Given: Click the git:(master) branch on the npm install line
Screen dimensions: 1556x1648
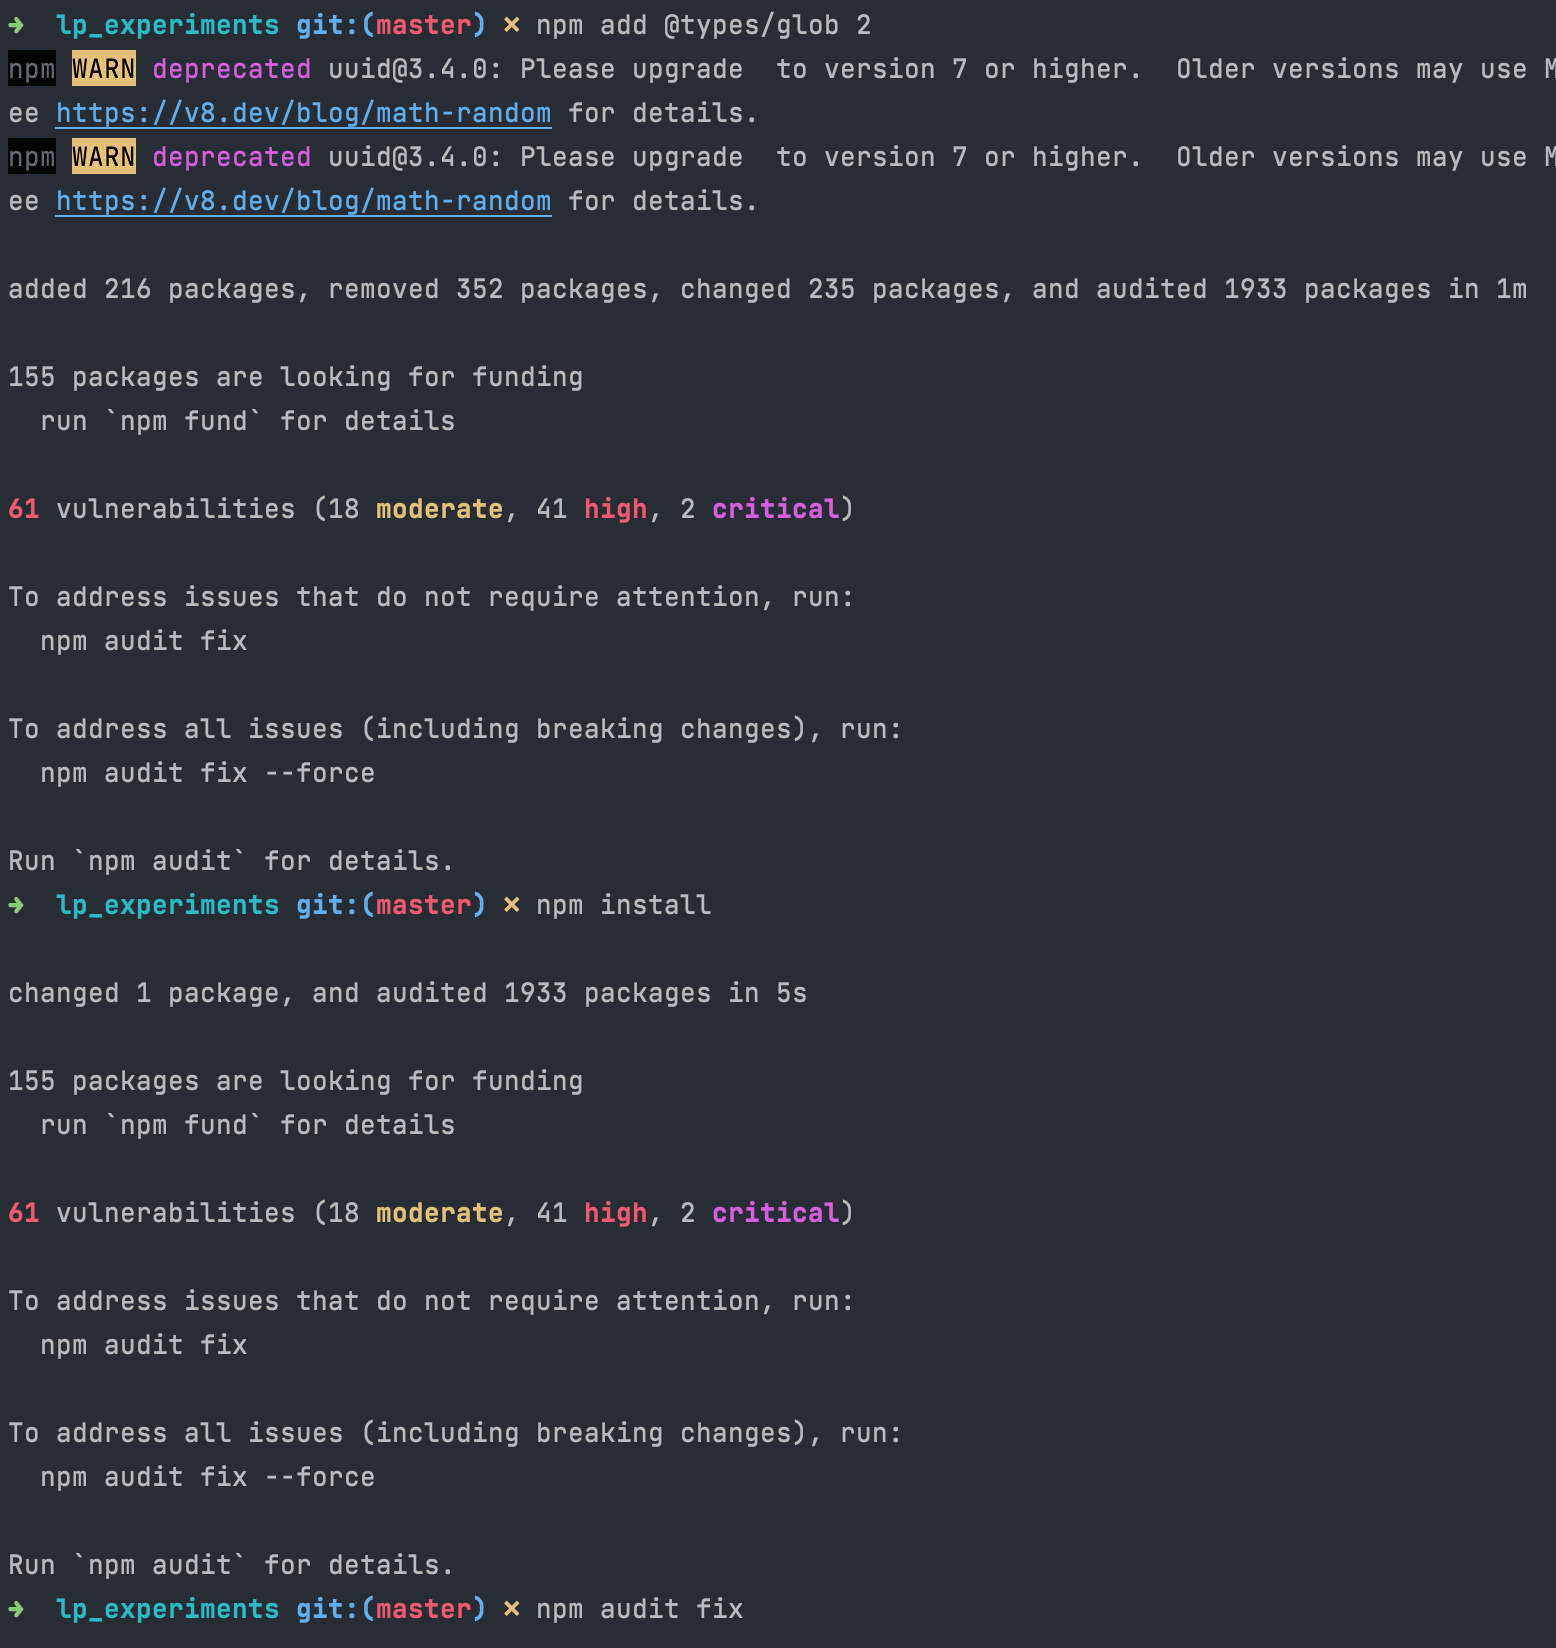Looking at the screenshot, I should [x=391, y=905].
